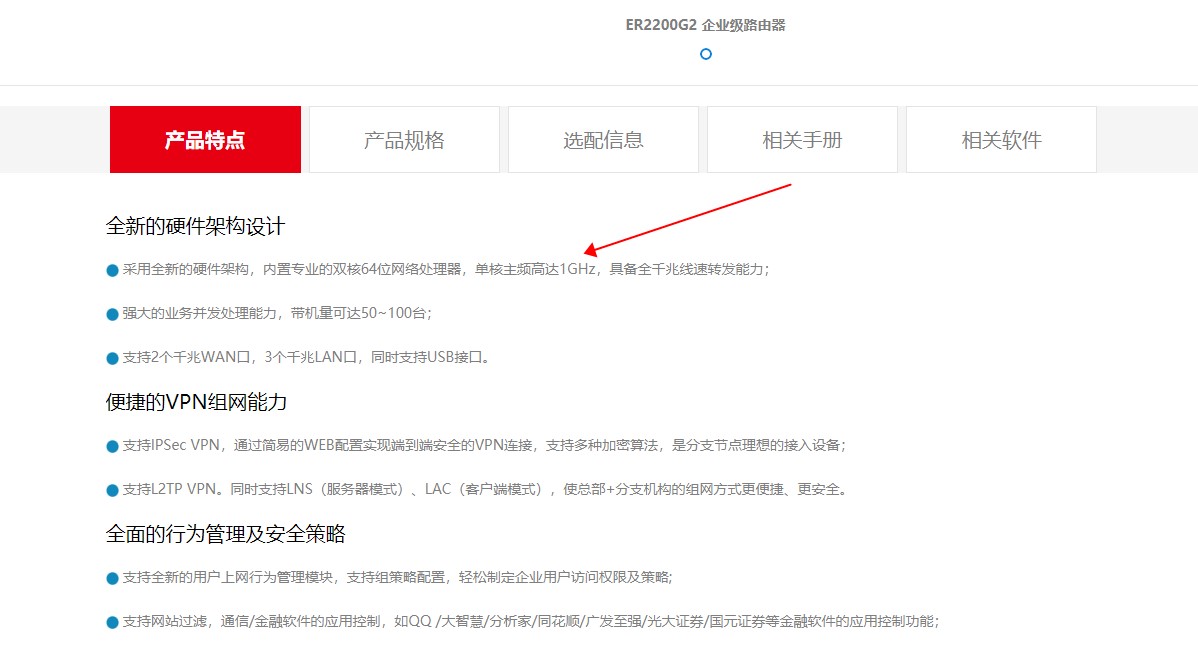Image resolution: width=1198 pixels, height=648 pixels.
Task: Click the carousel dot under ER2200G2
Action: 706,54
